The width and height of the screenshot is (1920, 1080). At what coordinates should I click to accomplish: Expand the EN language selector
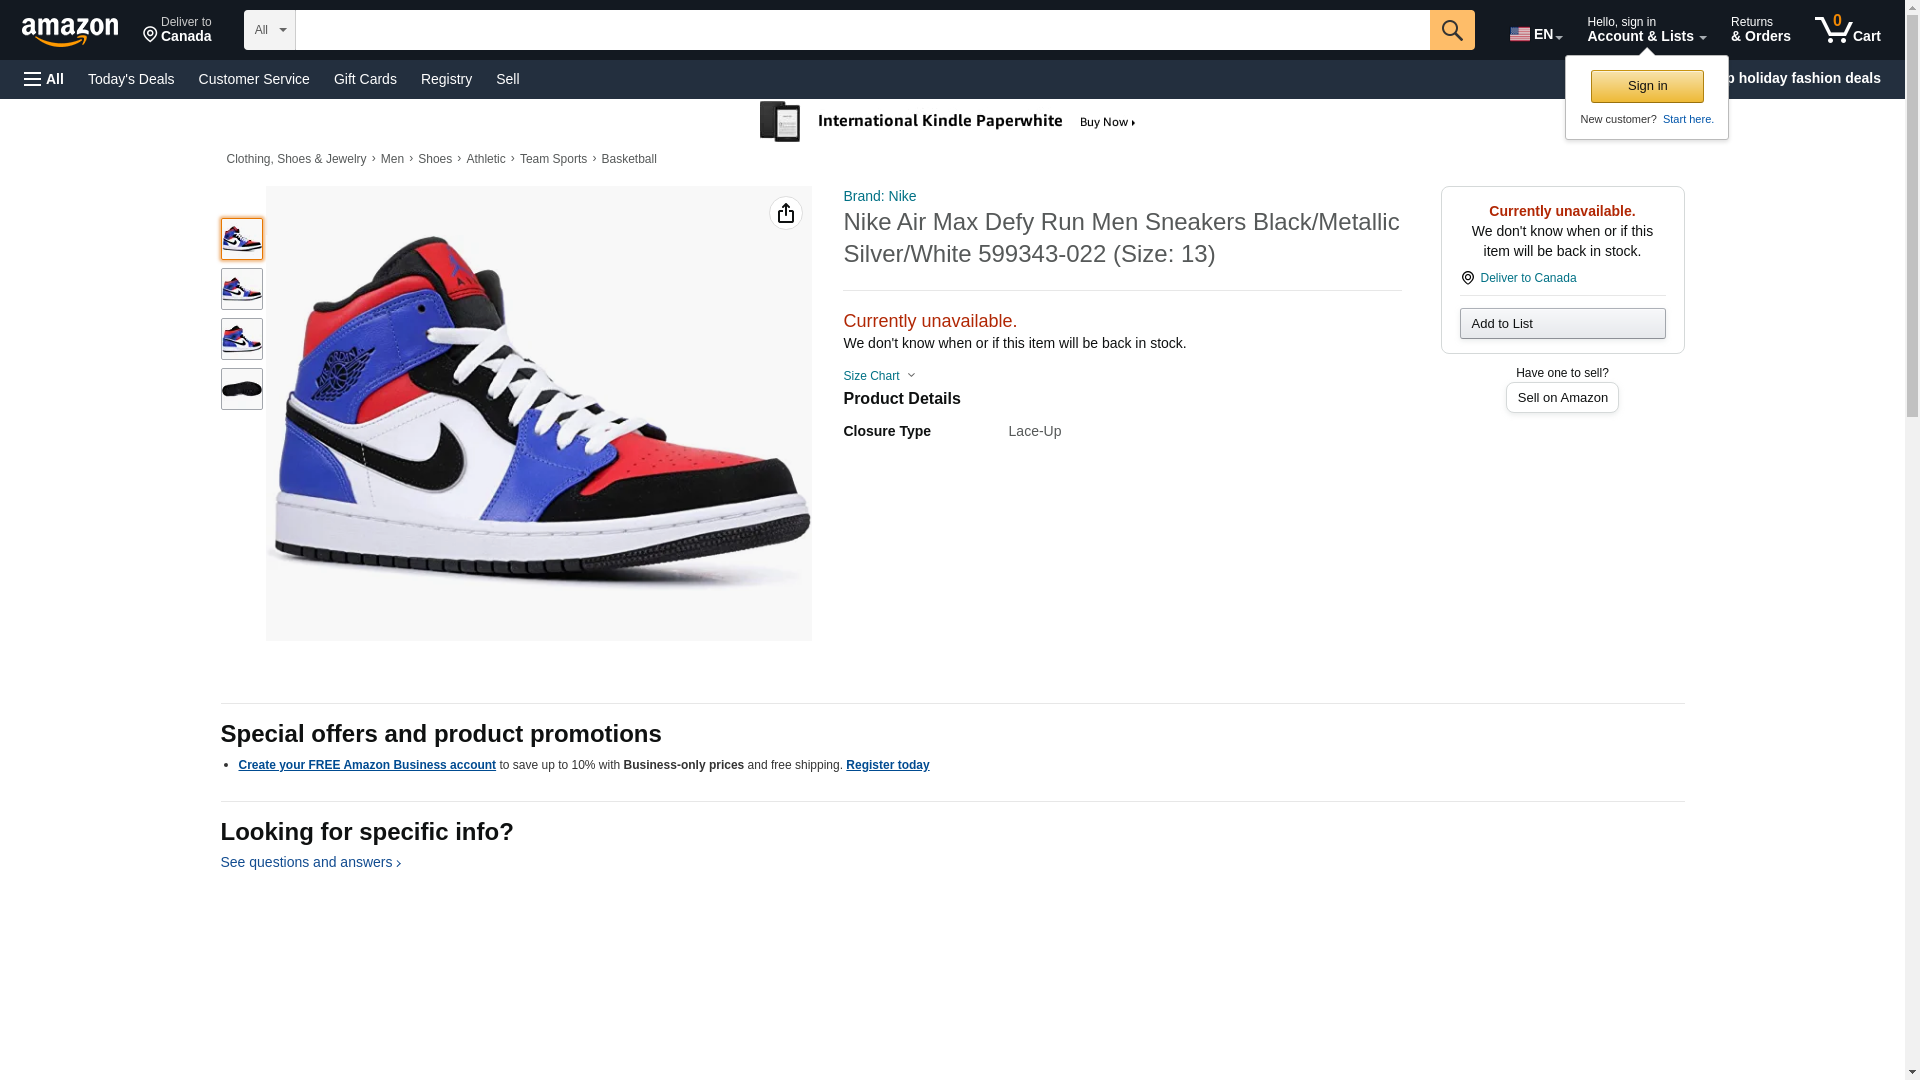[x=1535, y=34]
